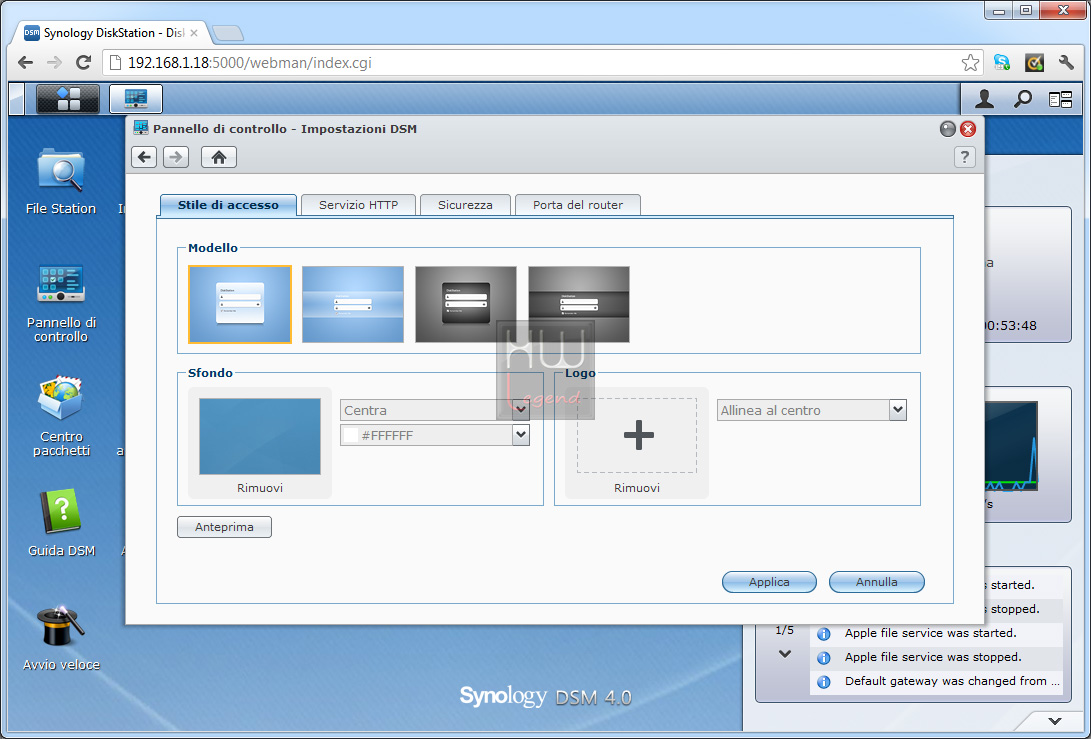Click the Annulla button

click(x=877, y=582)
